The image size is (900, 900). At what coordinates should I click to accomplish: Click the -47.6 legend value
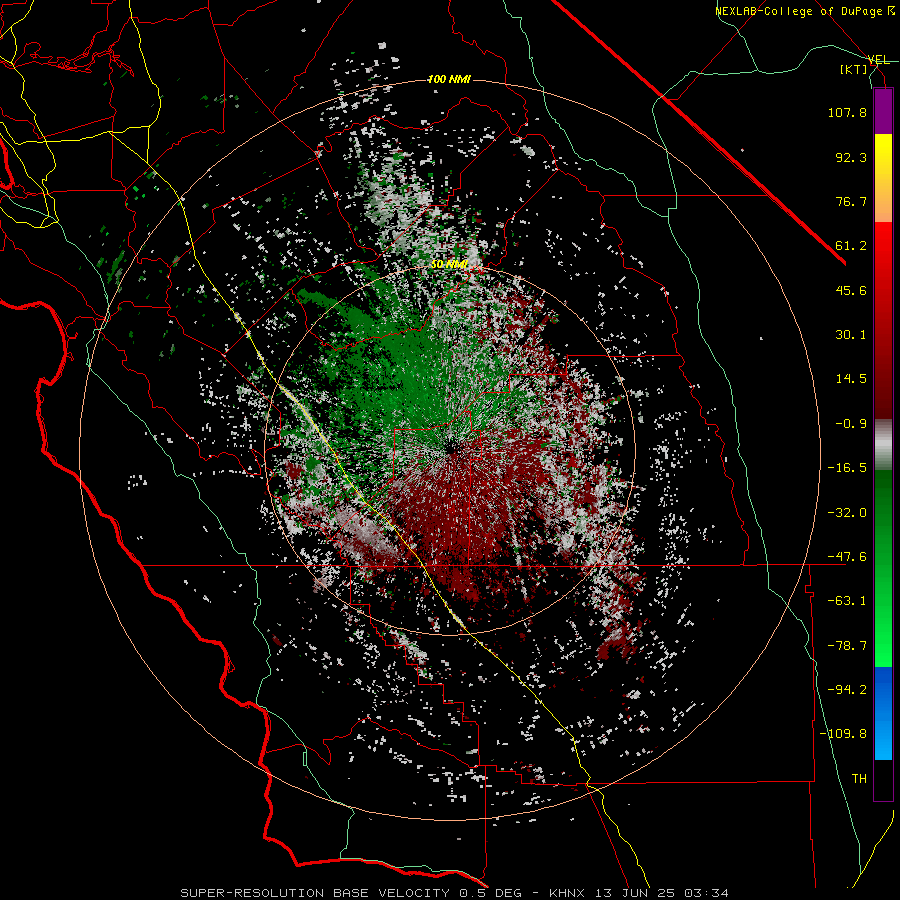point(847,557)
